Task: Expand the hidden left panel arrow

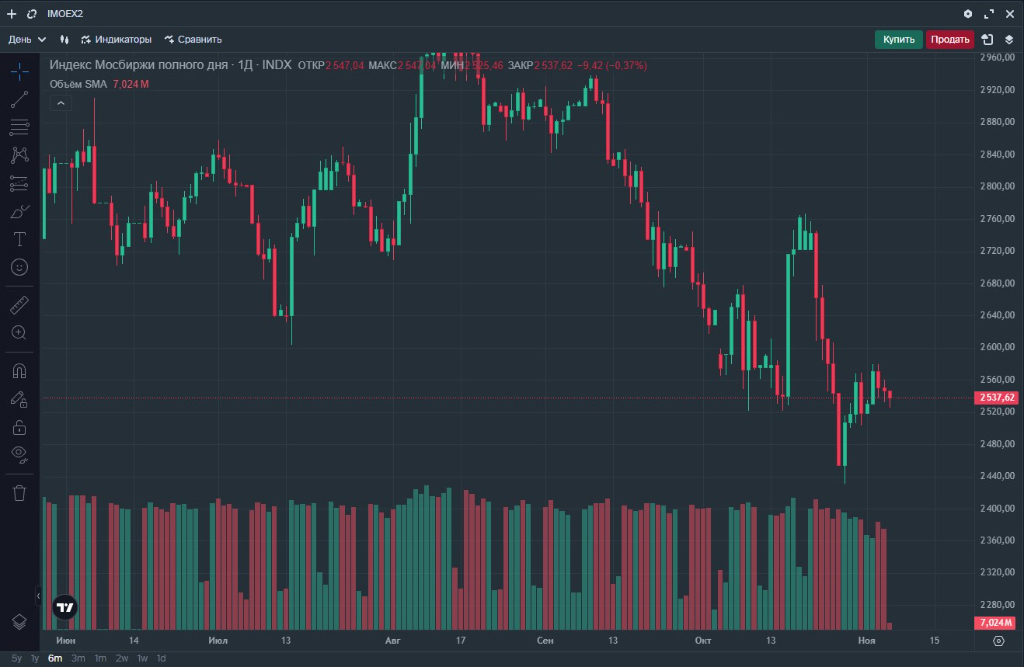Action: point(39,596)
